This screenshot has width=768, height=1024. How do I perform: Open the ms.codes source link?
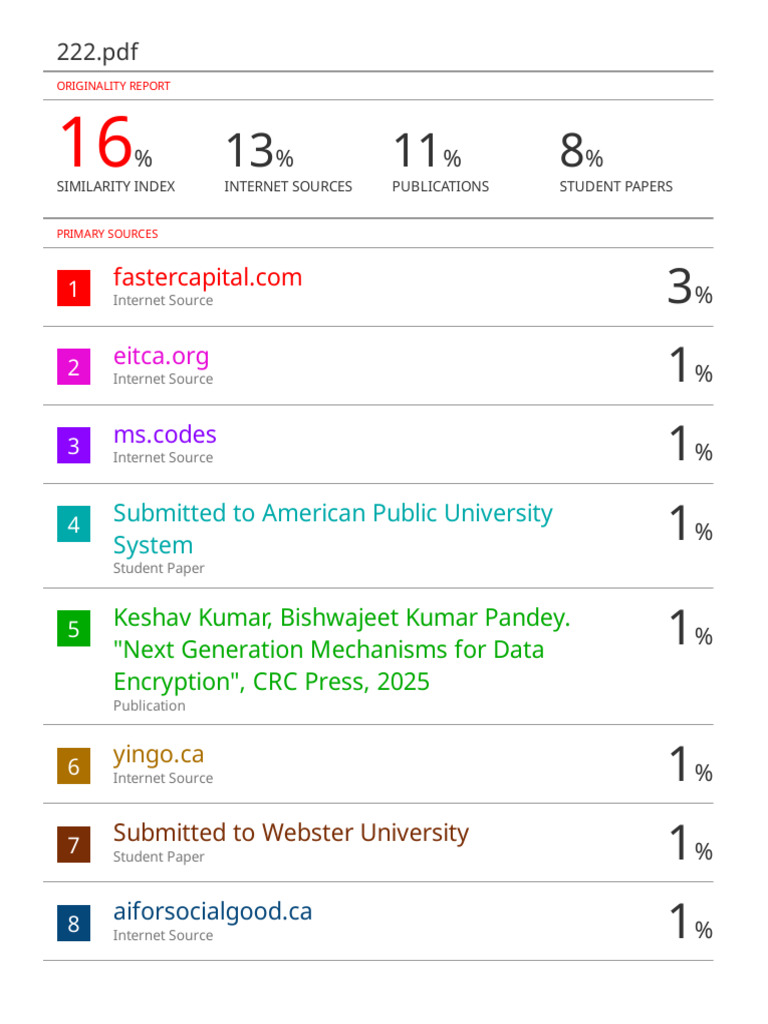click(x=164, y=435)
